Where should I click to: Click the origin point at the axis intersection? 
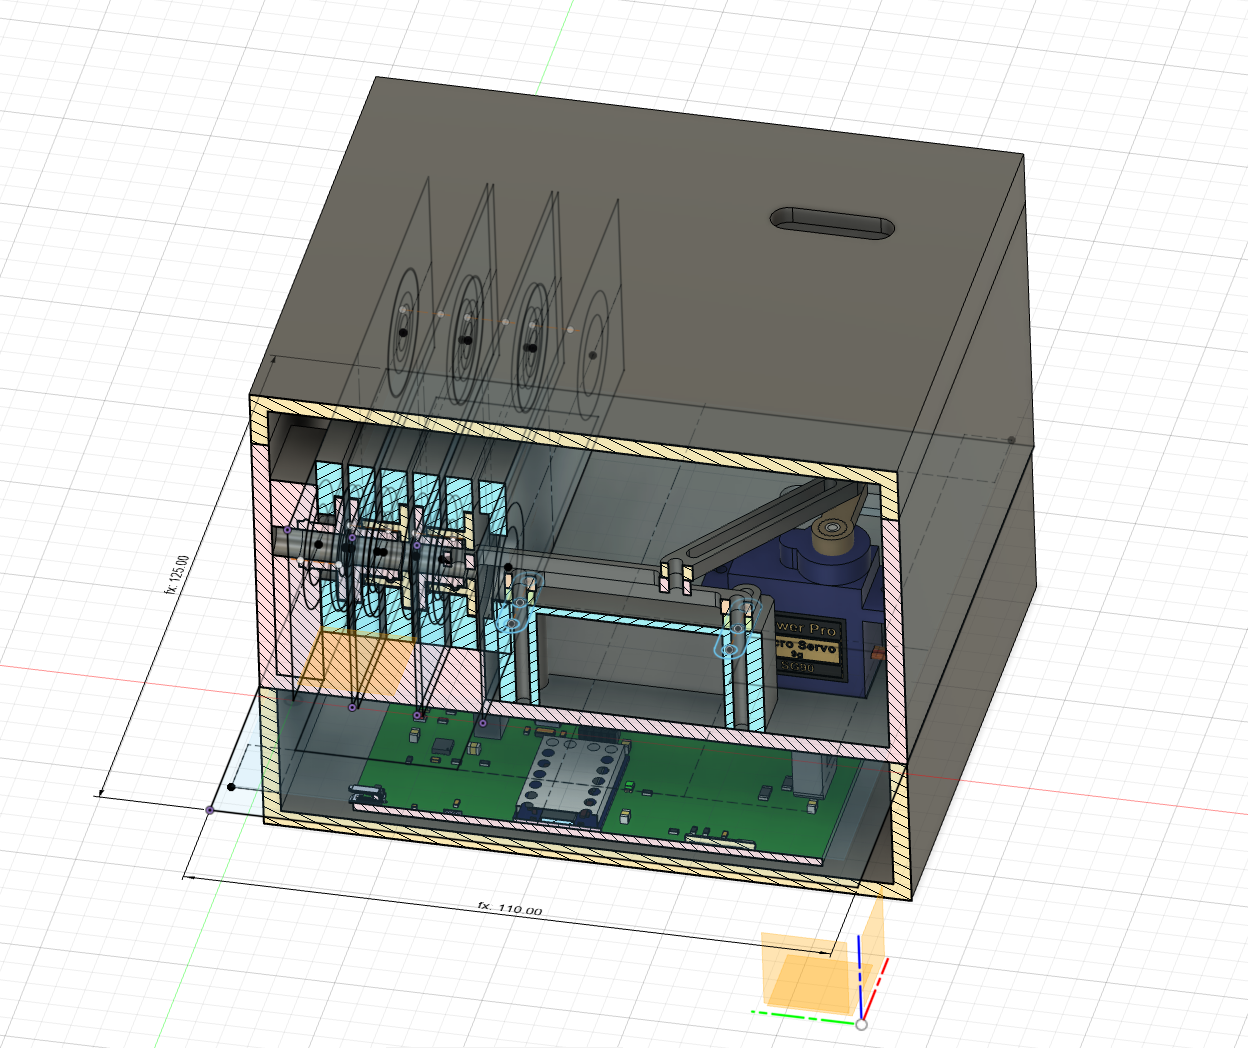point(861,1024)
